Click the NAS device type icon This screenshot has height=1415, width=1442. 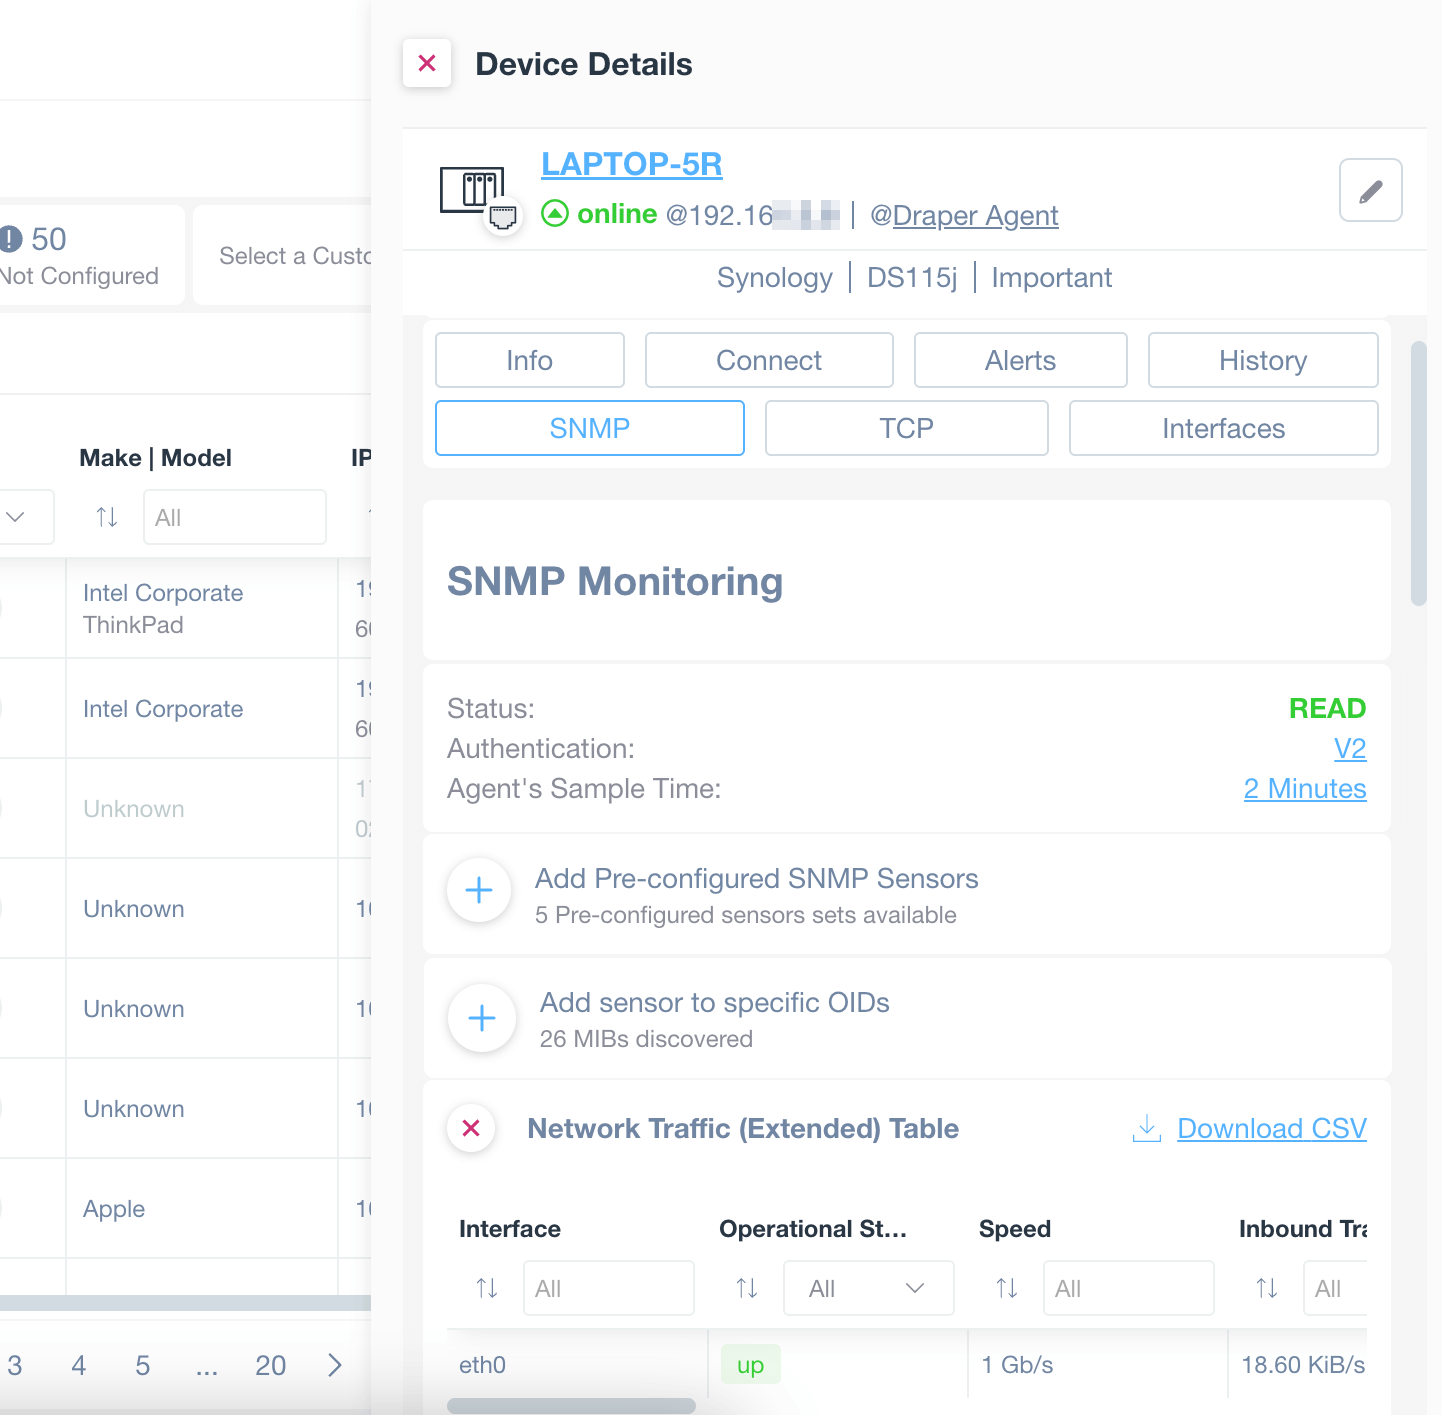point(473,190)
